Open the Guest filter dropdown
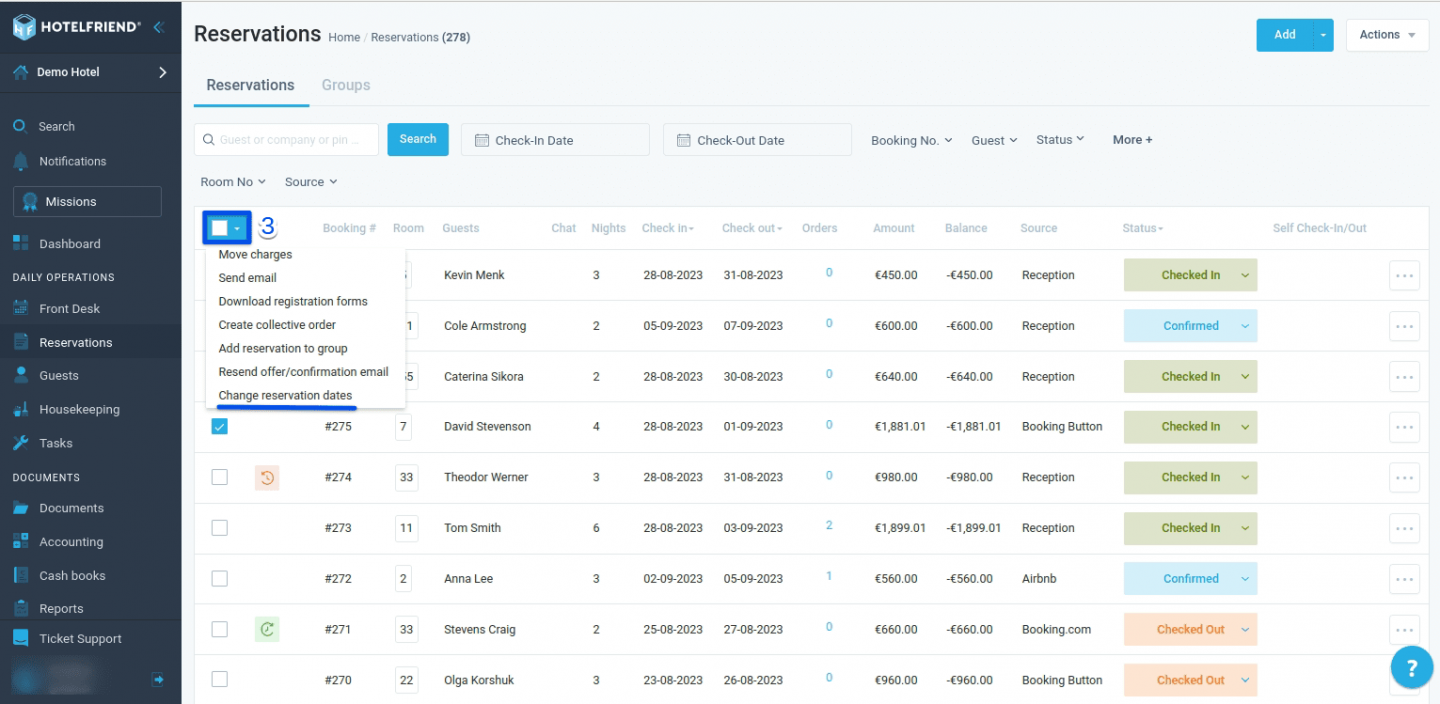This screenshot has width=1440, height=704. [994, 141]
